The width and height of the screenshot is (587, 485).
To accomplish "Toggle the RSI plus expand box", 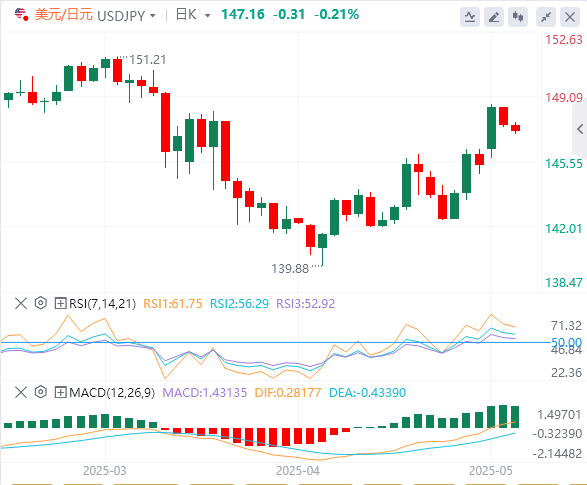I will click(60, 303).
